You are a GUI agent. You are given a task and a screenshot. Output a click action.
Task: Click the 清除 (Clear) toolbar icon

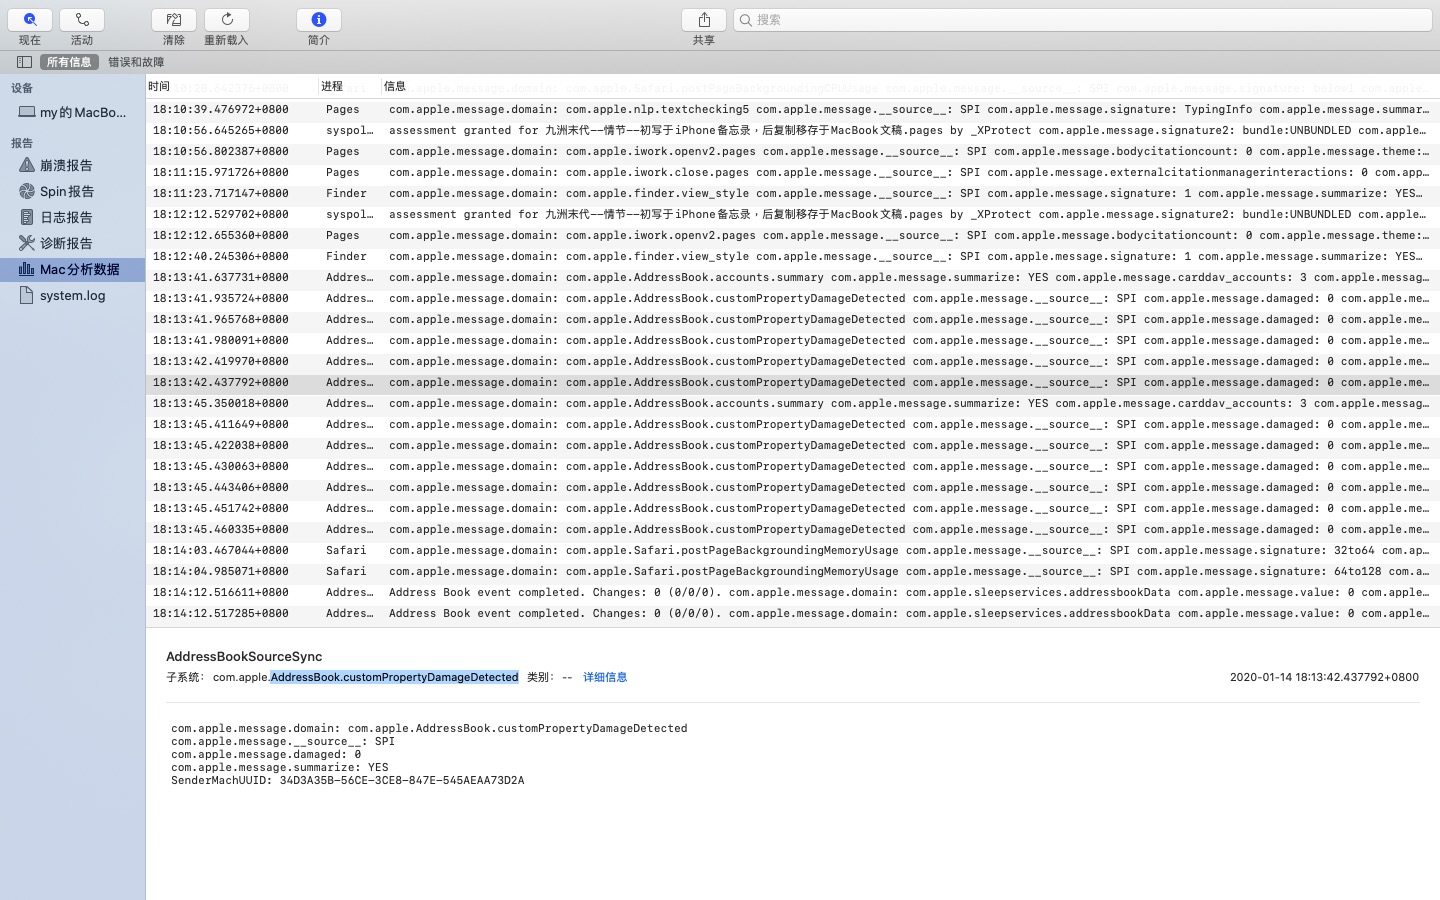click(174, 19)
